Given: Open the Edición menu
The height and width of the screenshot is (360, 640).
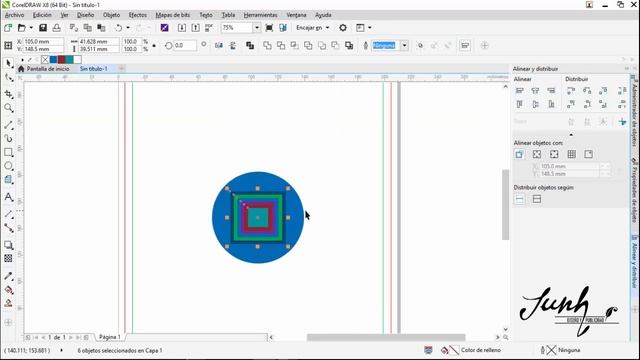Looking at the screenshot, I should click(42, 15).
